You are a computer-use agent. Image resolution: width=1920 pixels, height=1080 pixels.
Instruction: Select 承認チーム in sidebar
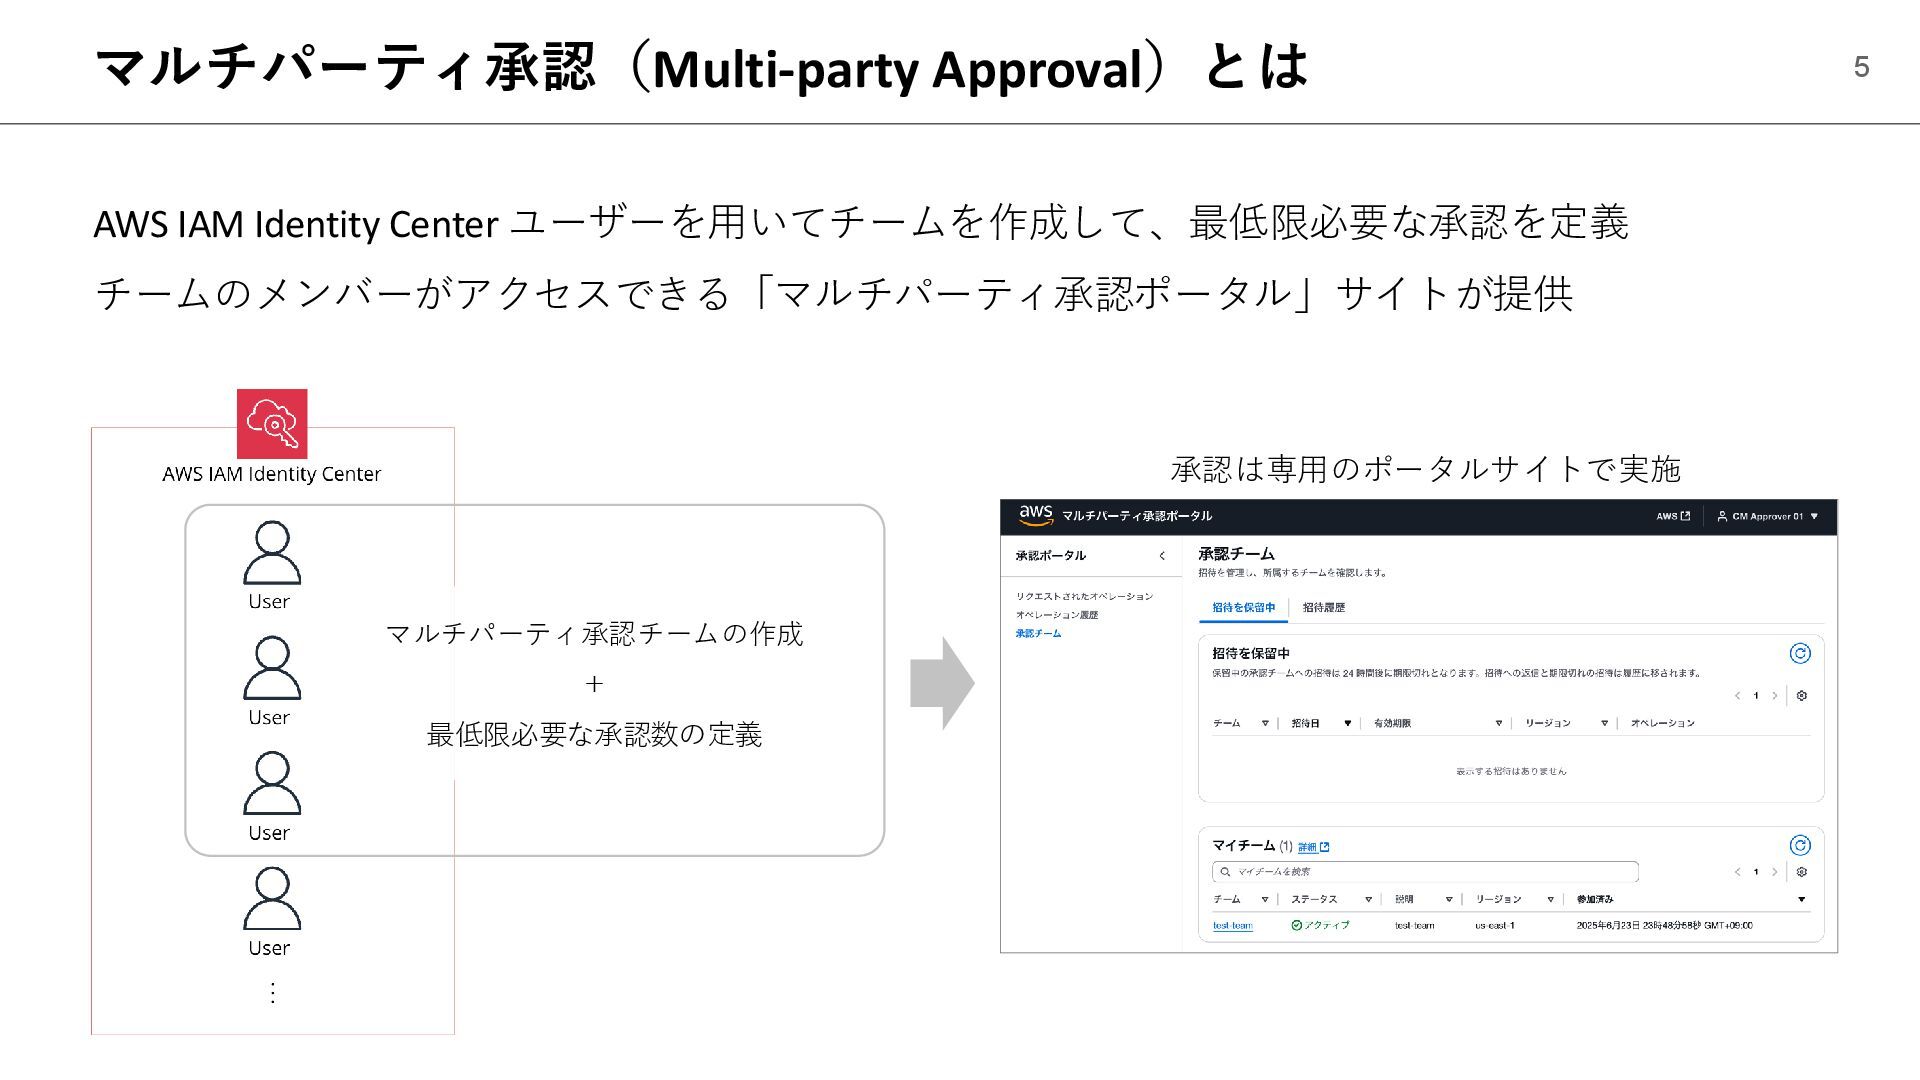pos(1038,633)
